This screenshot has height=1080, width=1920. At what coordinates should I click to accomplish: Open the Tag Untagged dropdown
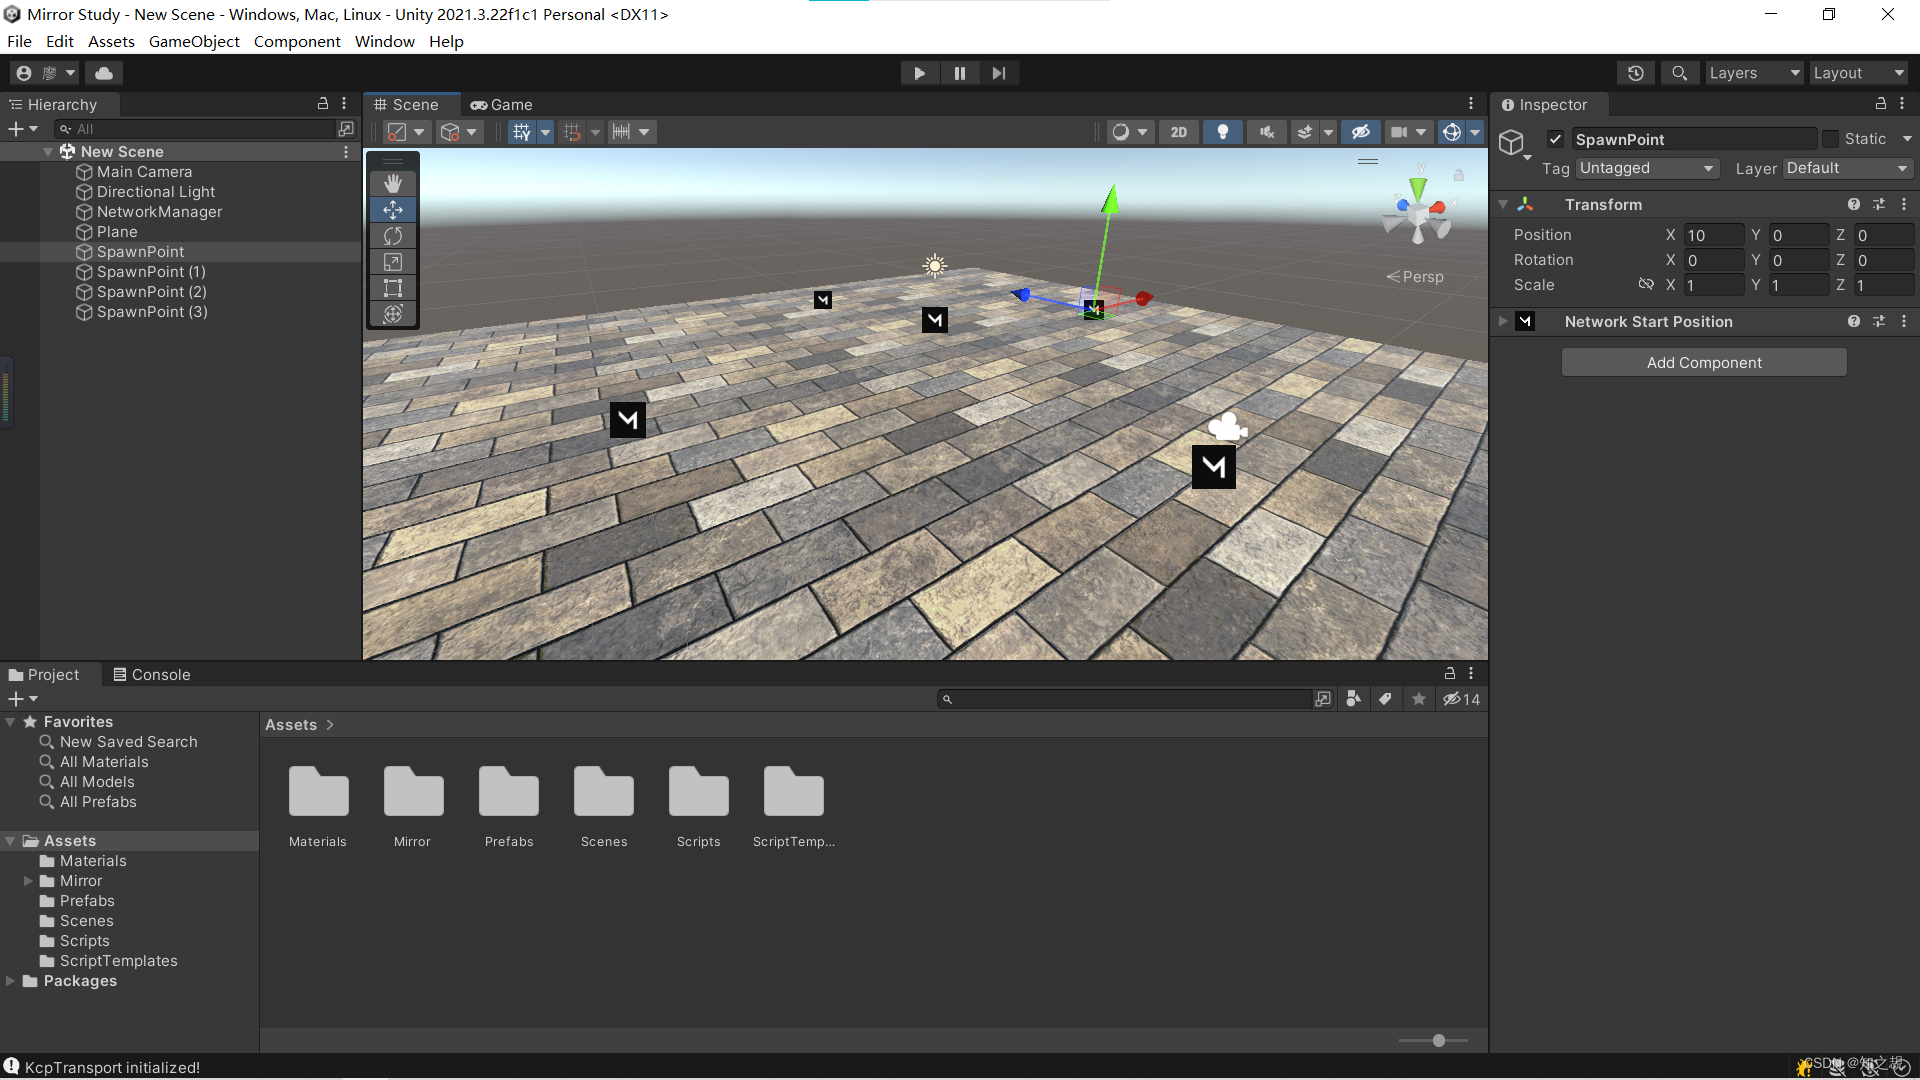1646,168
